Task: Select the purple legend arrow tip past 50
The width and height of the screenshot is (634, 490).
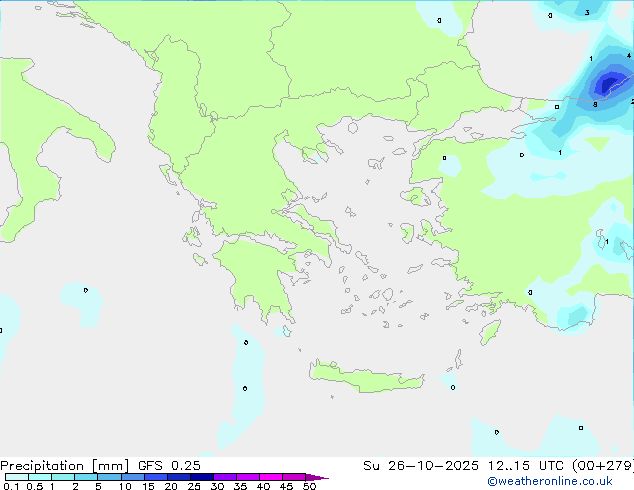Action: point(317,477)
